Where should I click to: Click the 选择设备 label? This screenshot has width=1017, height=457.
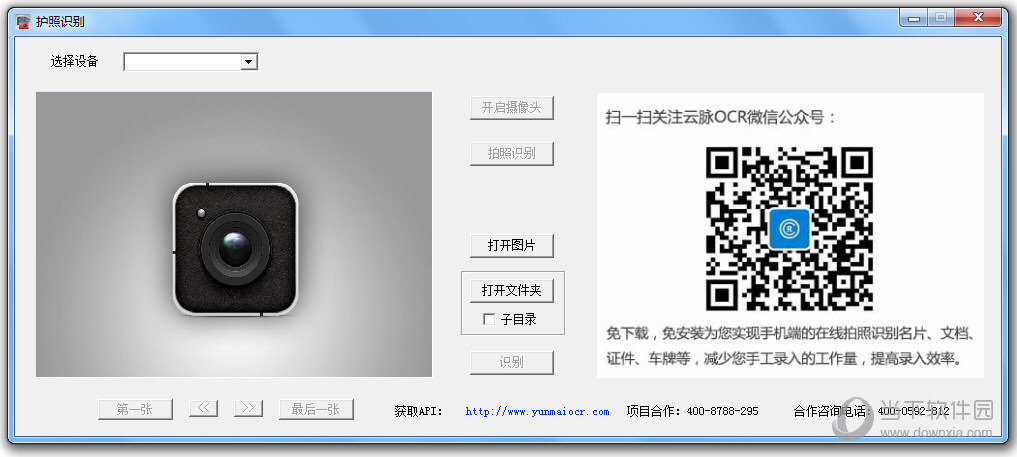tap(75, 62)
